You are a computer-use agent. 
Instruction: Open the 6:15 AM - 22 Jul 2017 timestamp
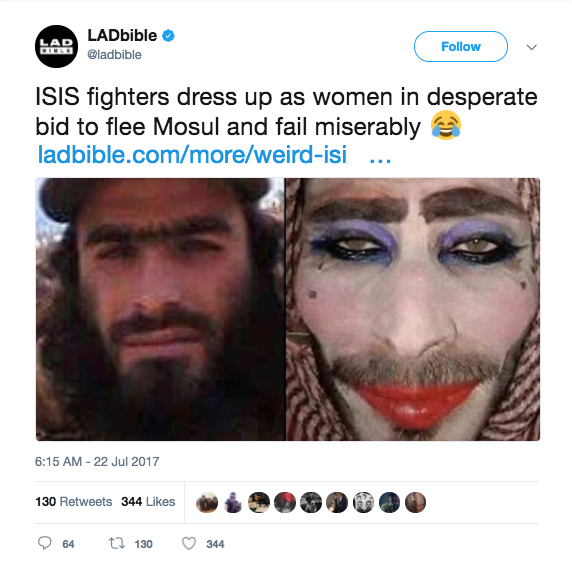point(97,462)
